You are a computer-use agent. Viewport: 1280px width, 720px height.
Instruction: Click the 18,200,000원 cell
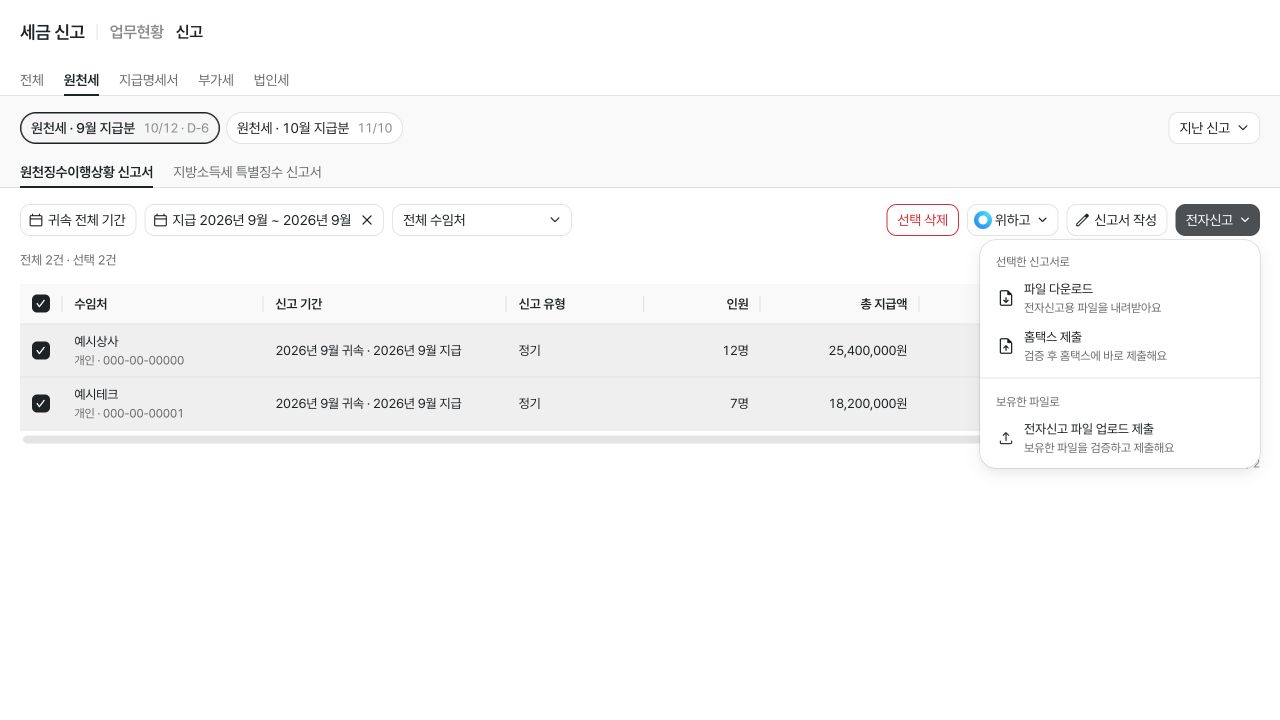[x=868, y=403]
